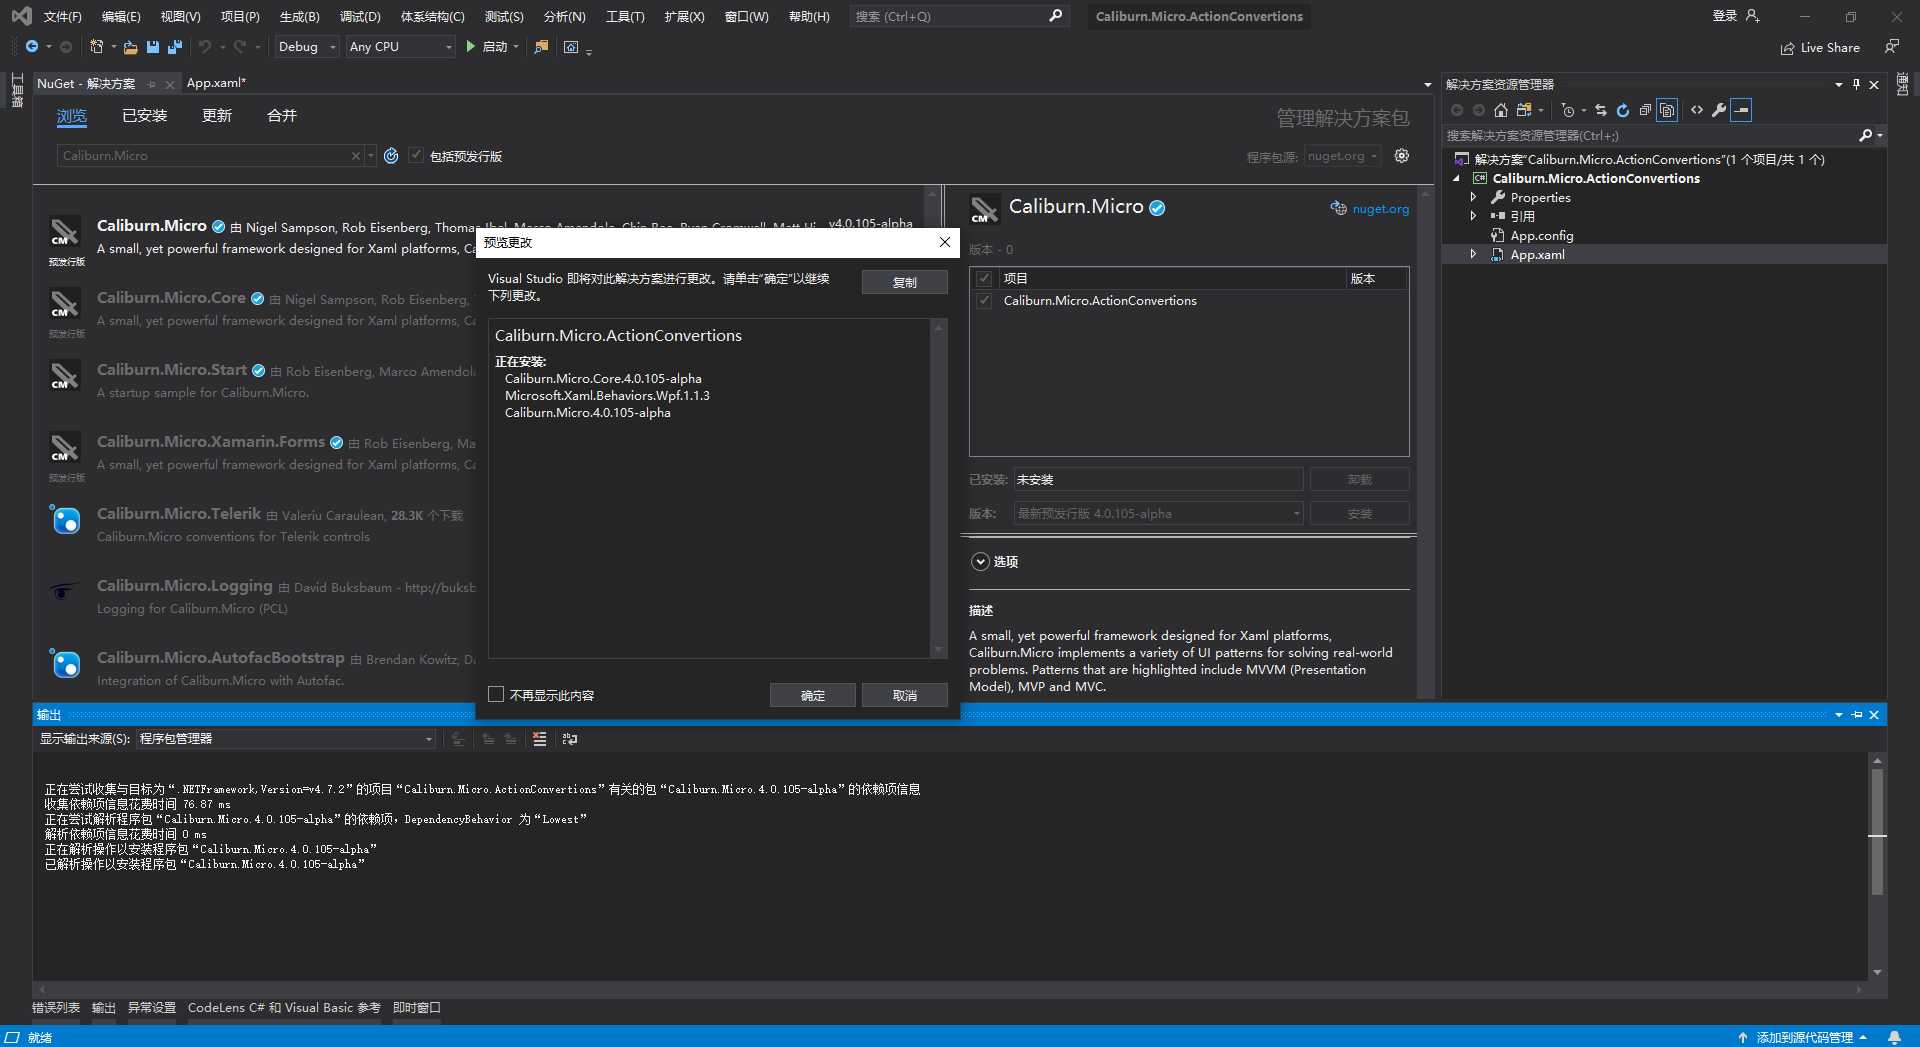The image size is (1920, 1047).
Task: Save the current file with disk icon
Action: [x=153, y=47]
